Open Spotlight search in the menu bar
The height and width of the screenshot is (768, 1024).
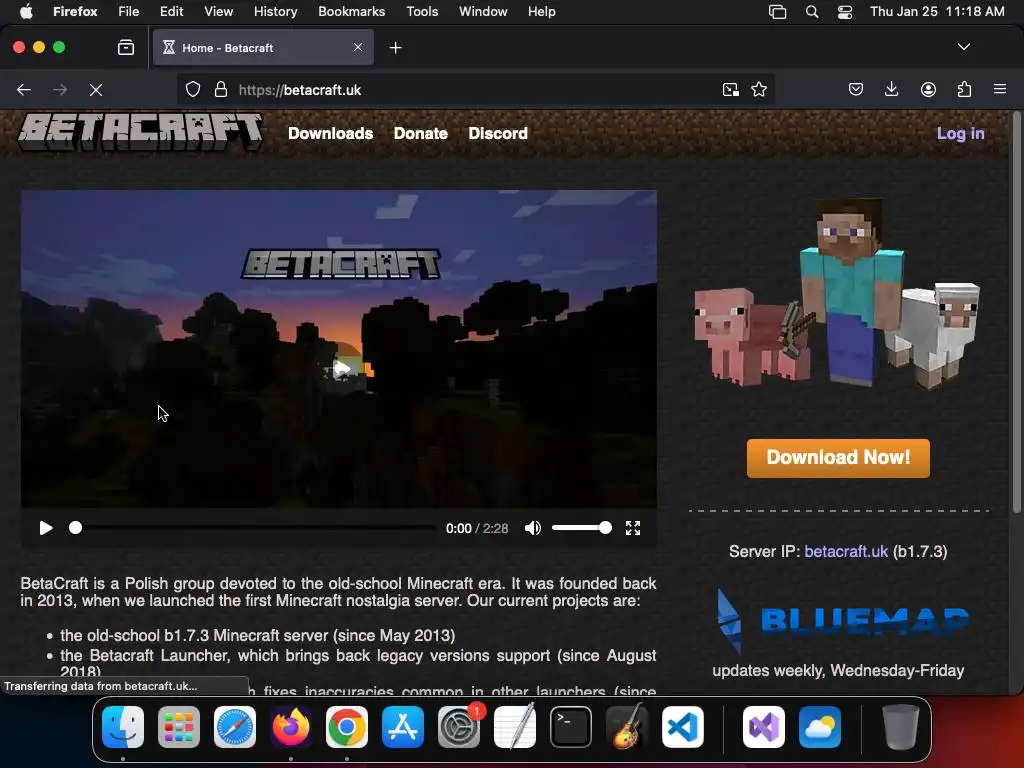[x=812, y=12]
